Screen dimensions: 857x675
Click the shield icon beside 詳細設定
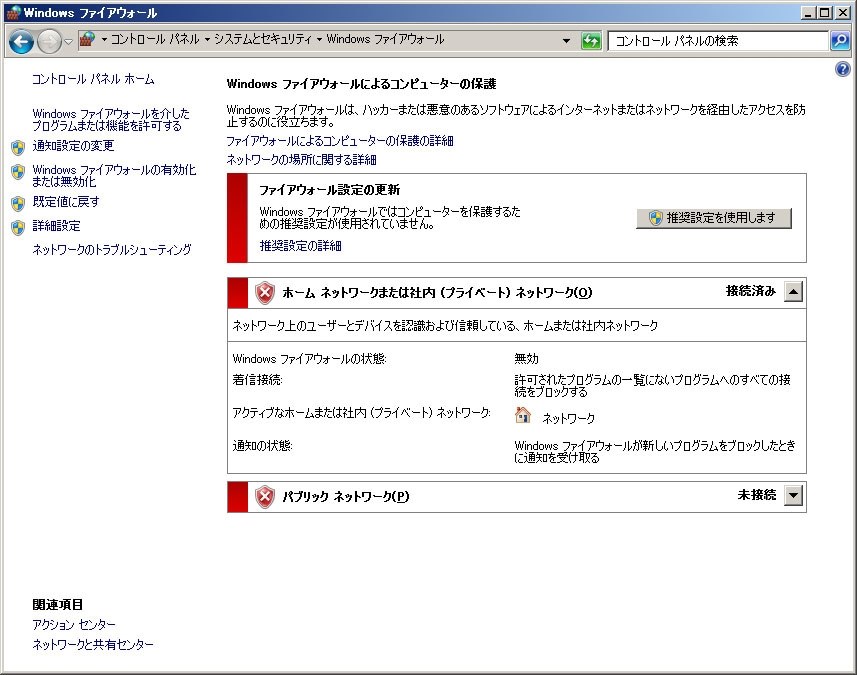pyautogui.click(x=18, y=228)
